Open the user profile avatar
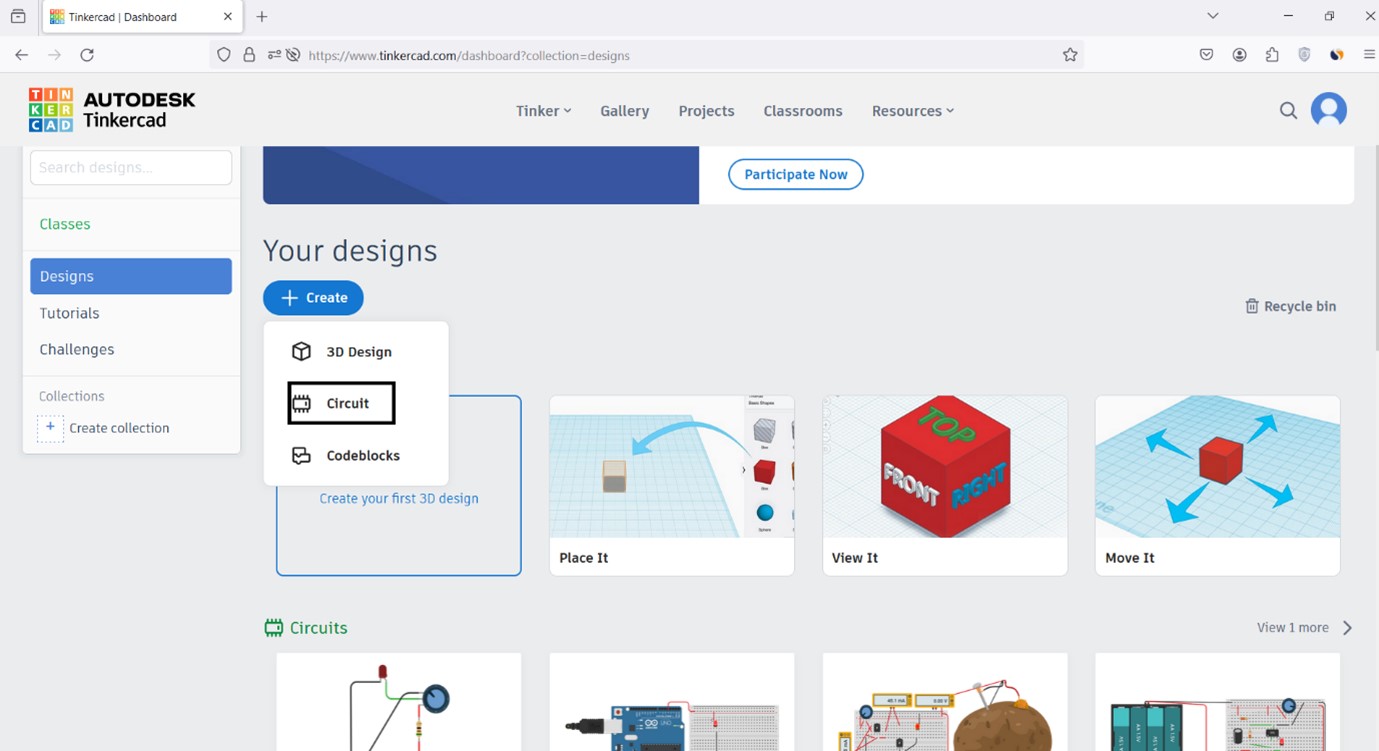The width and height of the screenshot is (1379, 751). coord(1329,110)
